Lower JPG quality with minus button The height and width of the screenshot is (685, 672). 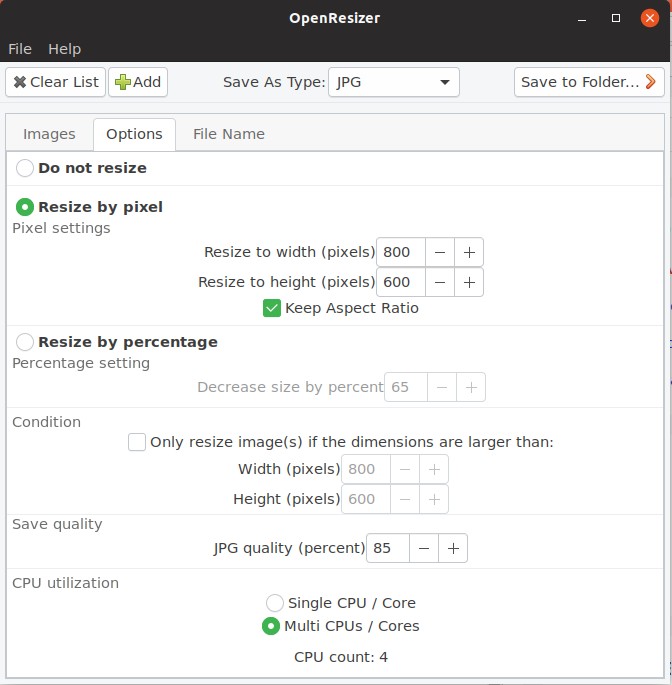click(x=424, y=548)
